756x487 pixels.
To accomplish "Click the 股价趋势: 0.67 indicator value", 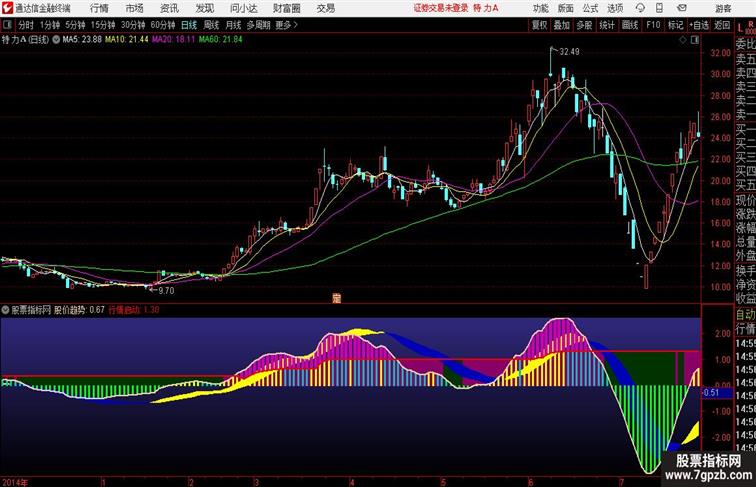I will click(x=79, y=310).
